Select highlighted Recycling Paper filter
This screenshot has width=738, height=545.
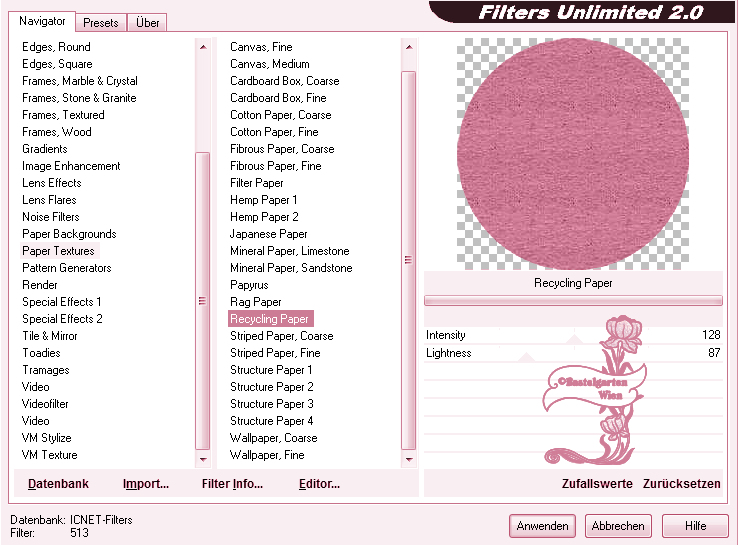pyautogui.click(x=271, y=319)
